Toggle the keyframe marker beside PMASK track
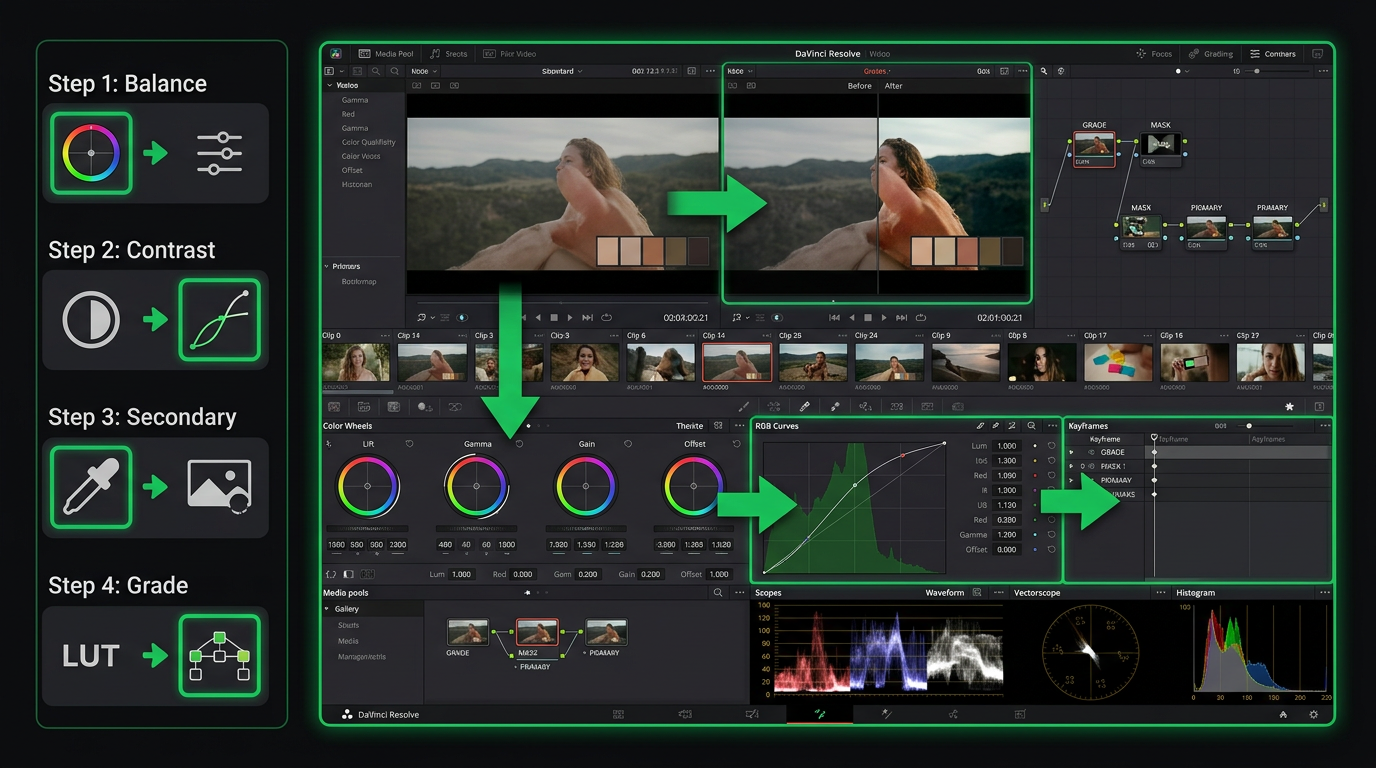1376x768 pixels. click(1154, 466)
